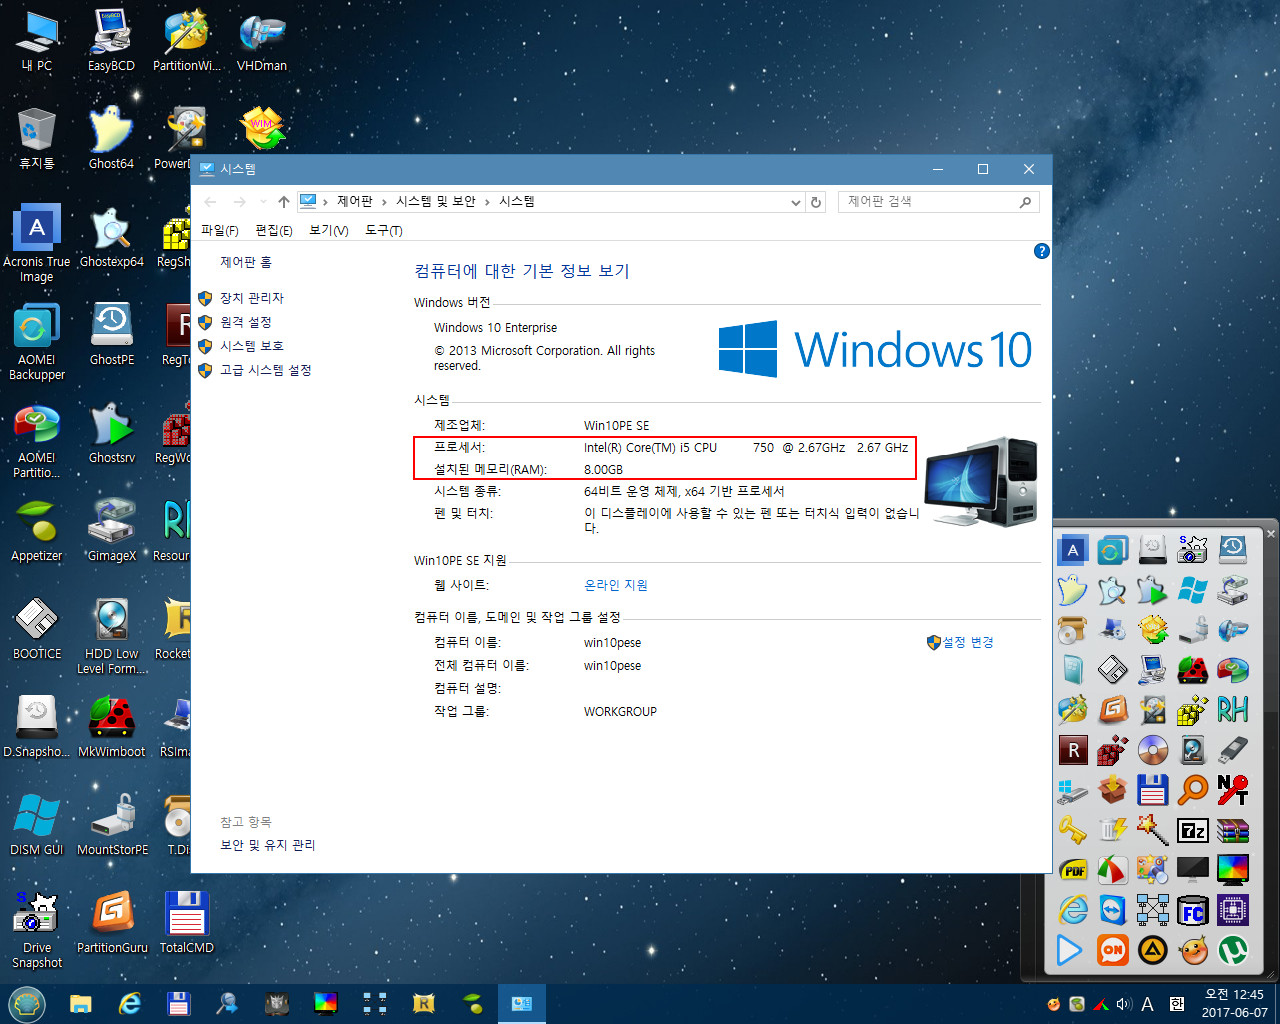Select 시스템 및 보안 in the breadcrumb

436,201
